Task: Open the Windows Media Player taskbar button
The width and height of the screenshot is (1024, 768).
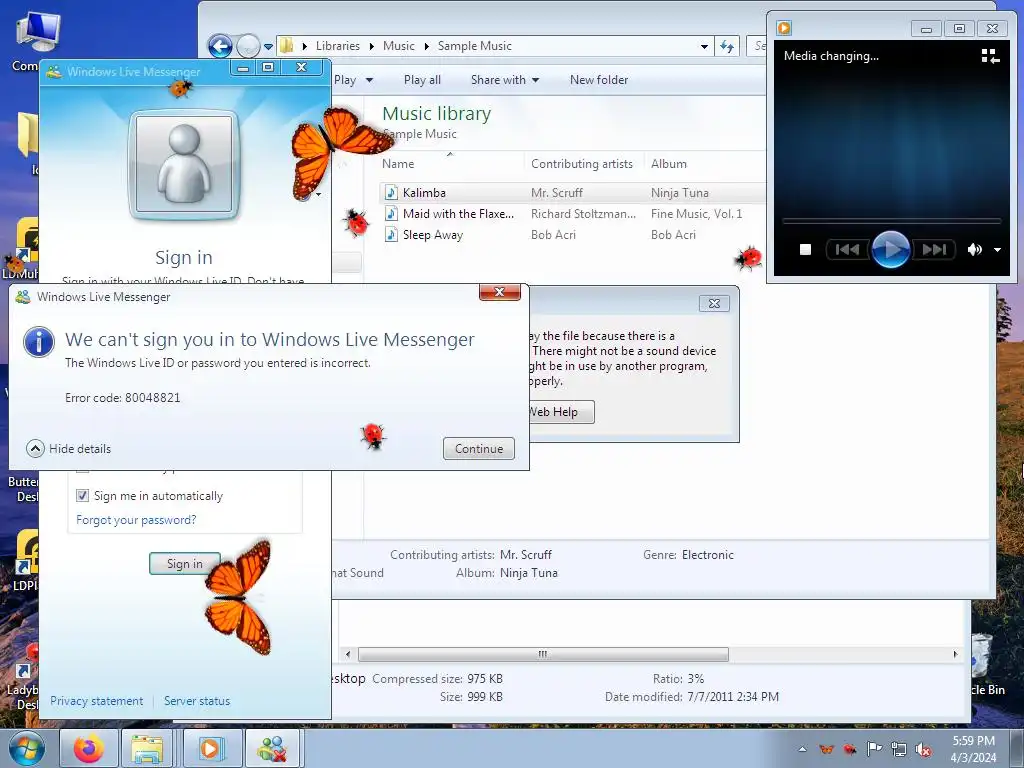Action: tap(210, 748)
